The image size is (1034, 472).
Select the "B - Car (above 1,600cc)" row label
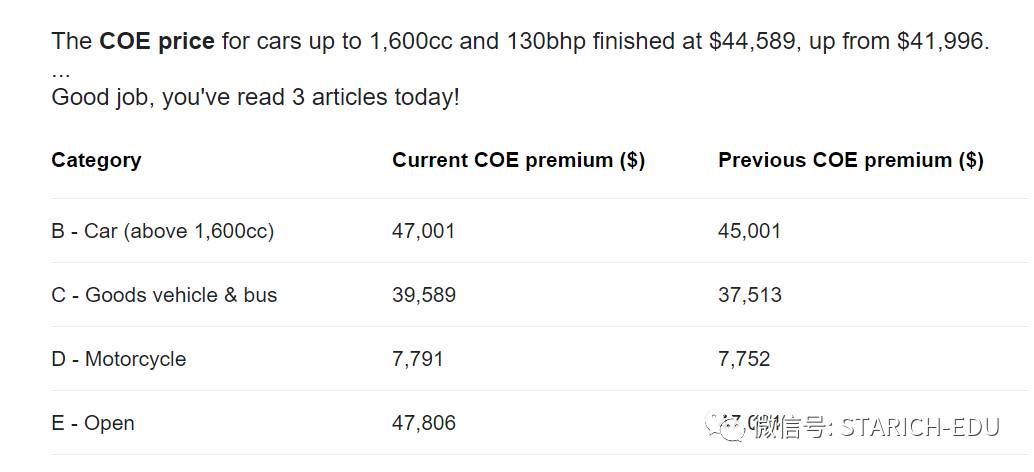tap(162, 231)
